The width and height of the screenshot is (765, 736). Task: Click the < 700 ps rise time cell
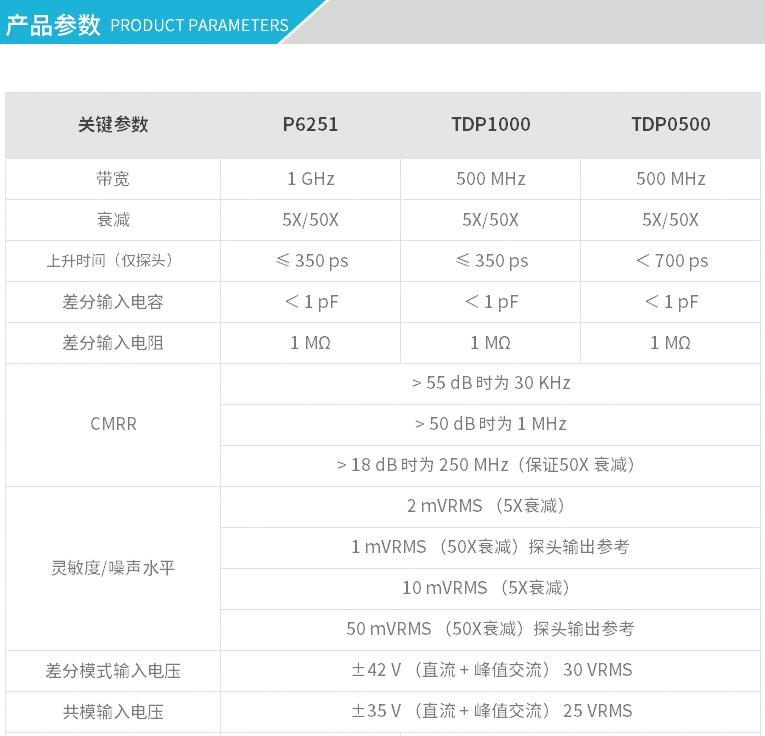[x=671, y=261]
